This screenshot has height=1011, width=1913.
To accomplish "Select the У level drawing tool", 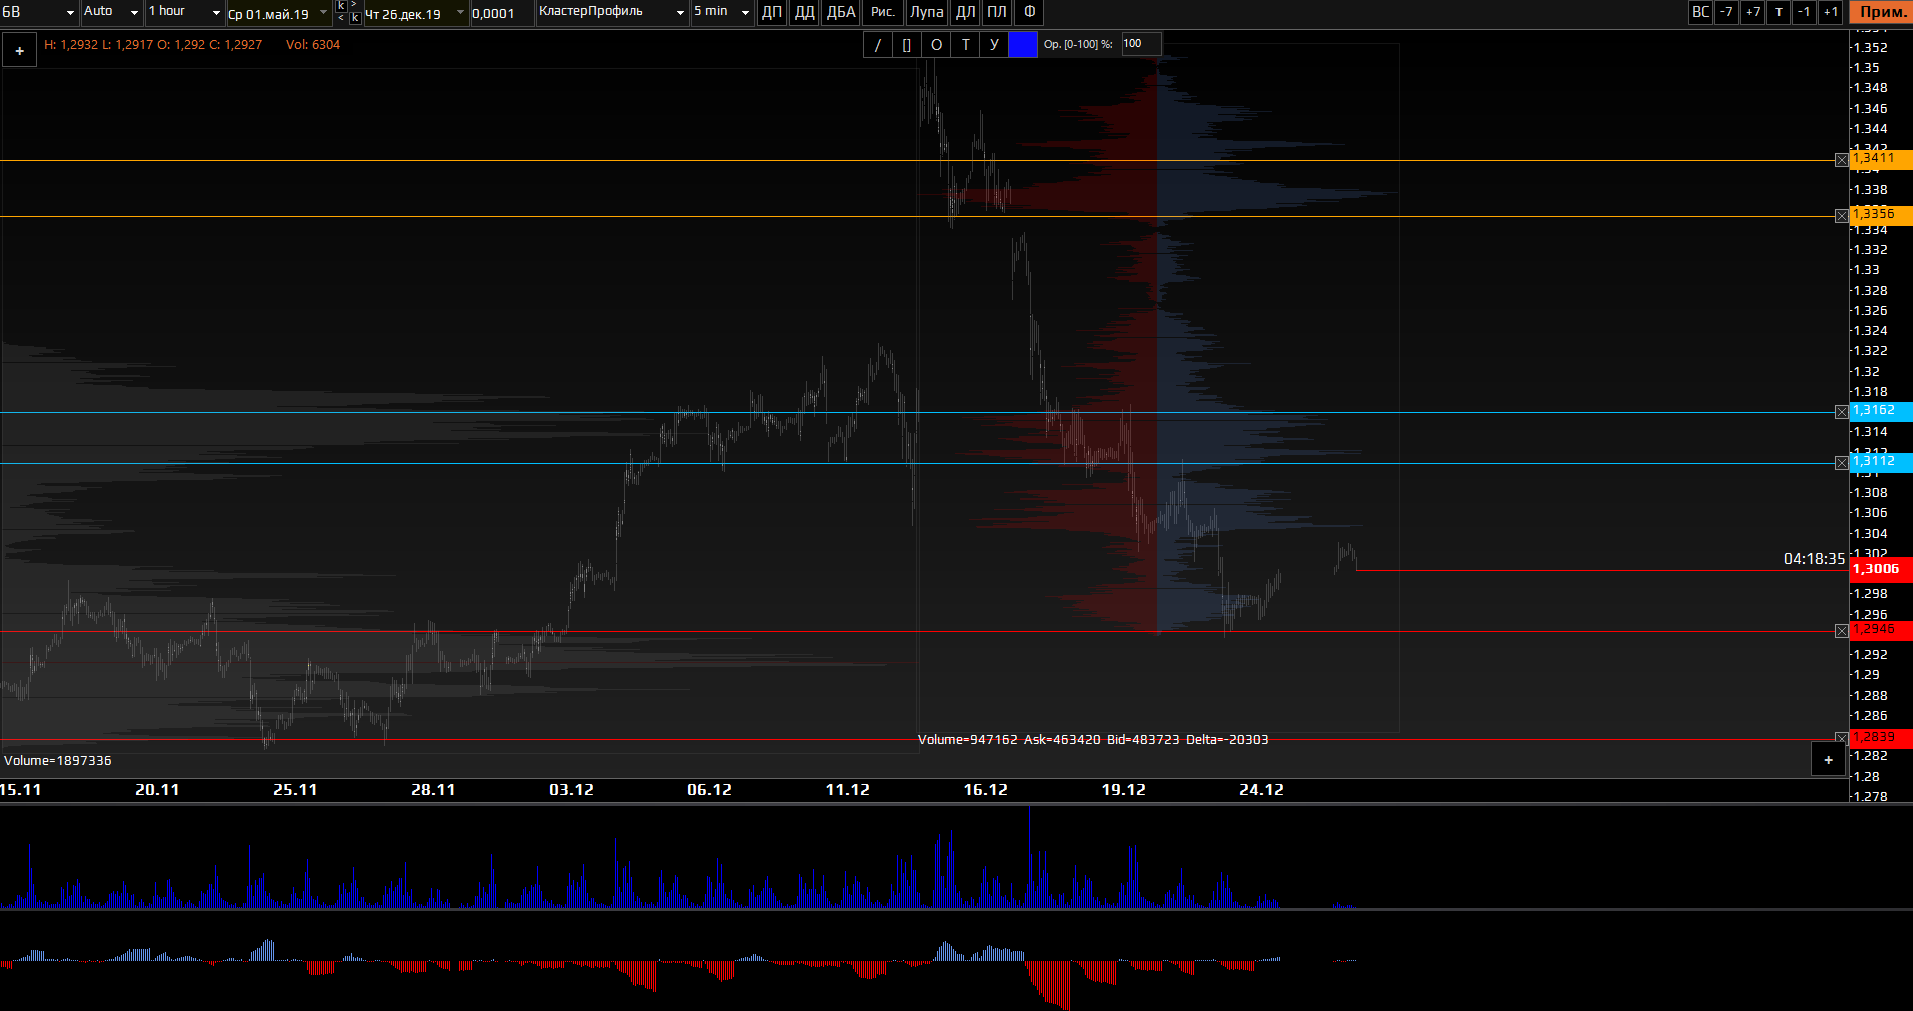I will point(994,44).
